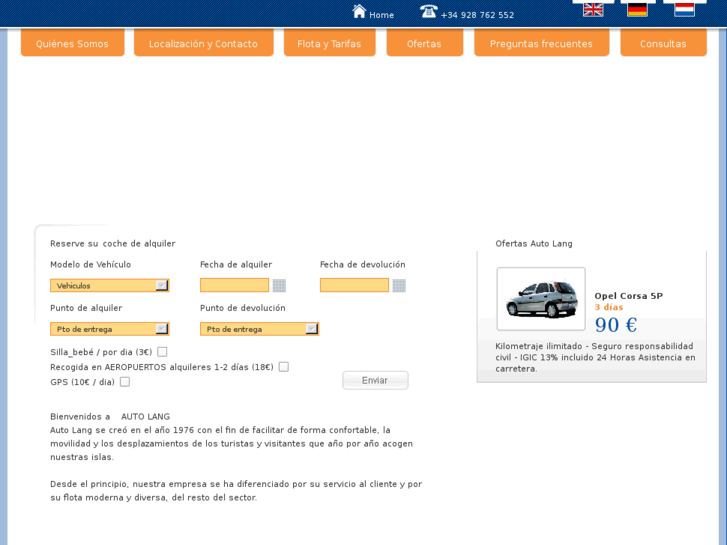Click the '3 días' offer duration
The width and height of the screenshot is (727, 545).
click(x=609, y=307)
